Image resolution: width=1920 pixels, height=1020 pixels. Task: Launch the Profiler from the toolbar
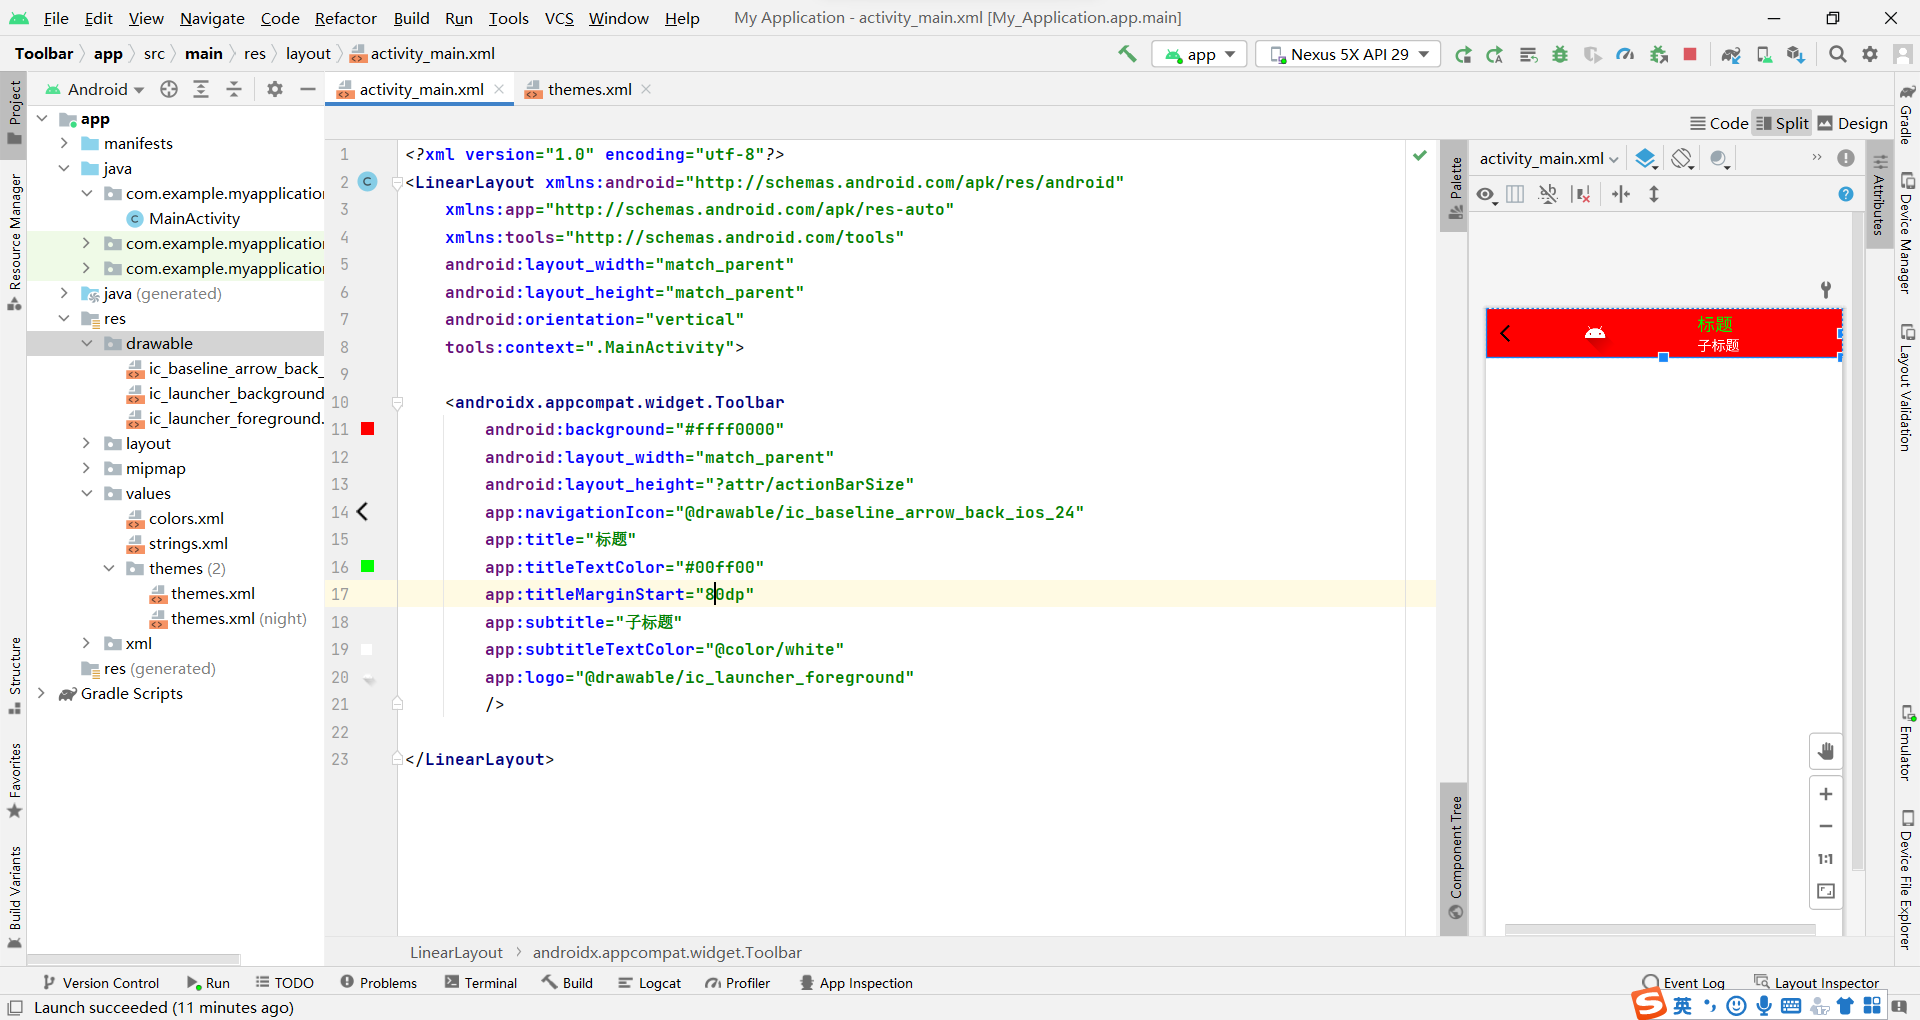[x=1625, y=54]
